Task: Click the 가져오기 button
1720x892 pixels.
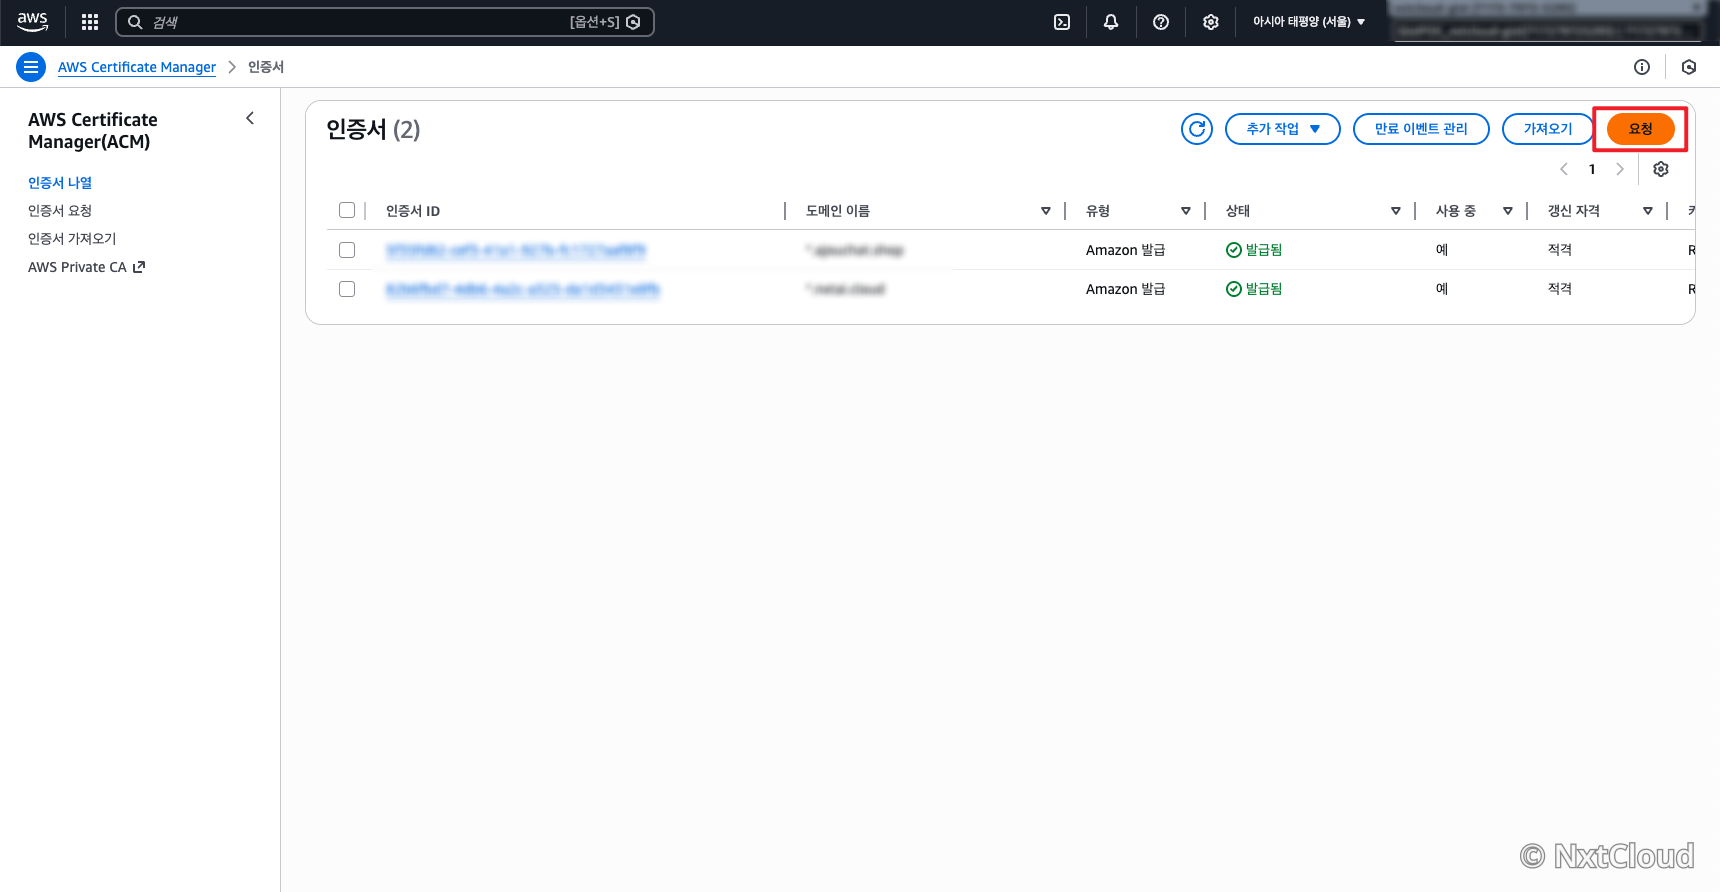Action: click(1548, 129)
